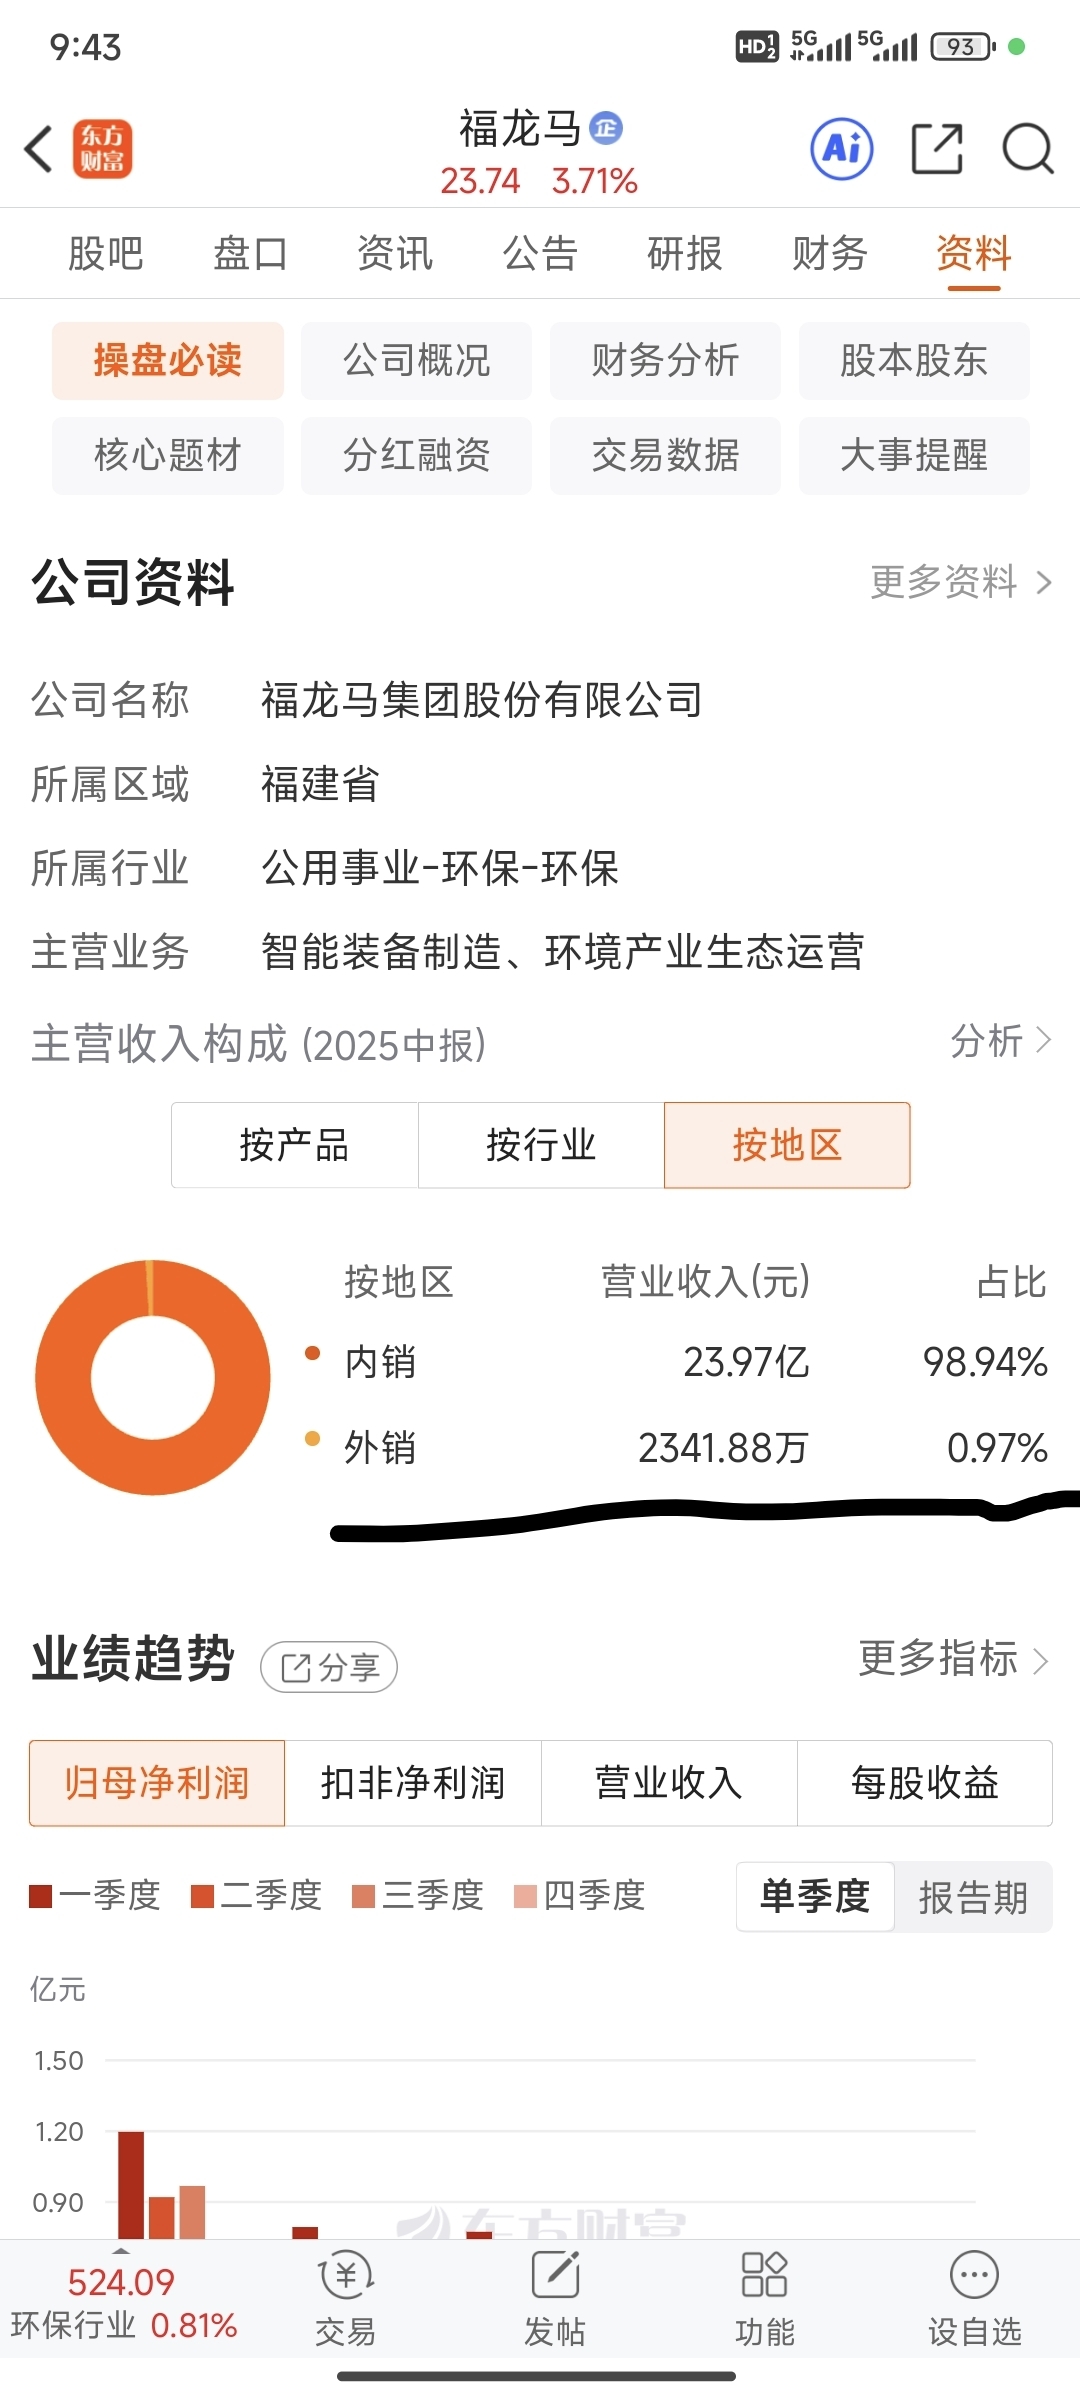Switch to 财务 tab
The image size is (1080, 2400).
(x=829, y=253)
